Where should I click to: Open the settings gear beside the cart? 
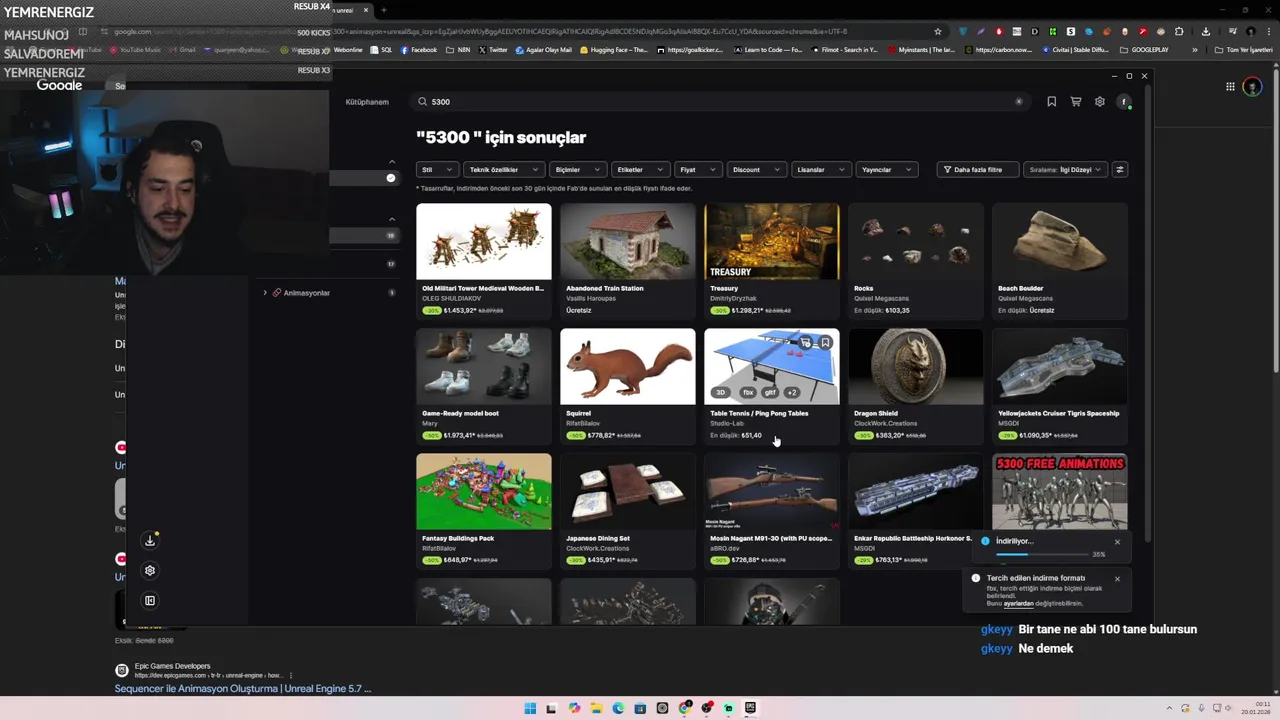coord(1099,102)
